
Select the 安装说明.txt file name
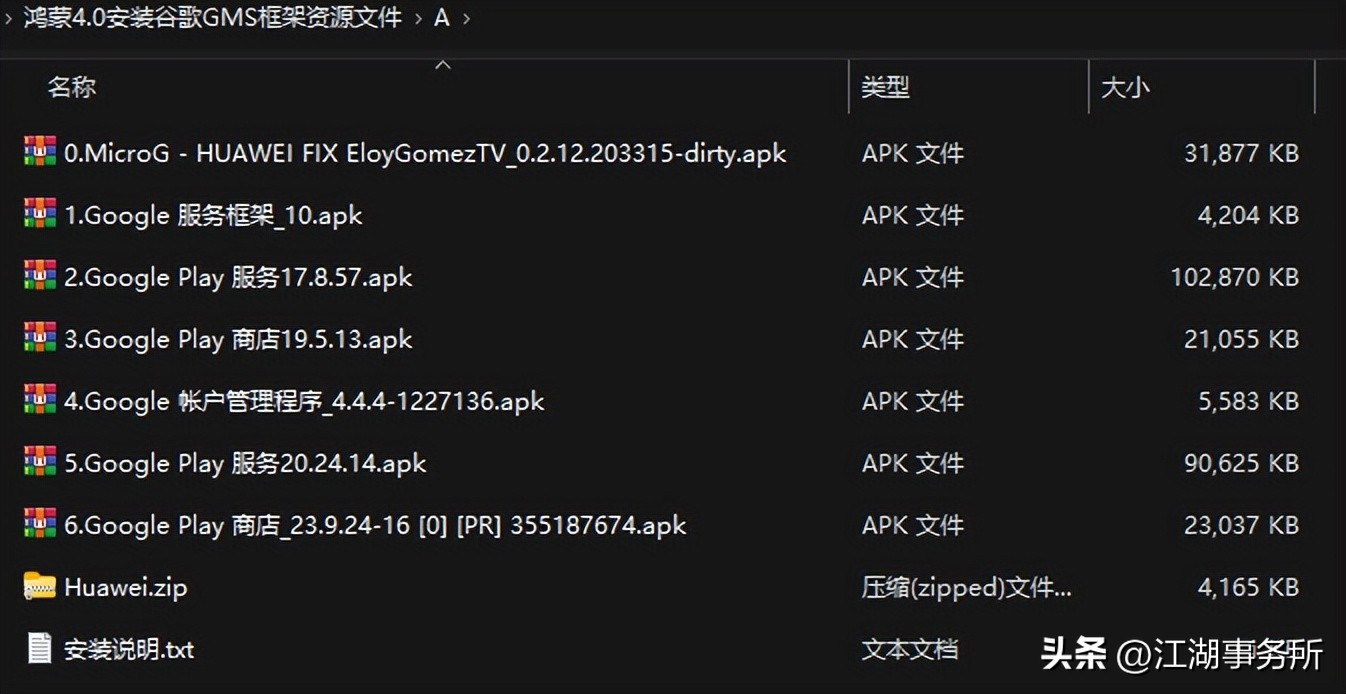tap(129, 649)
